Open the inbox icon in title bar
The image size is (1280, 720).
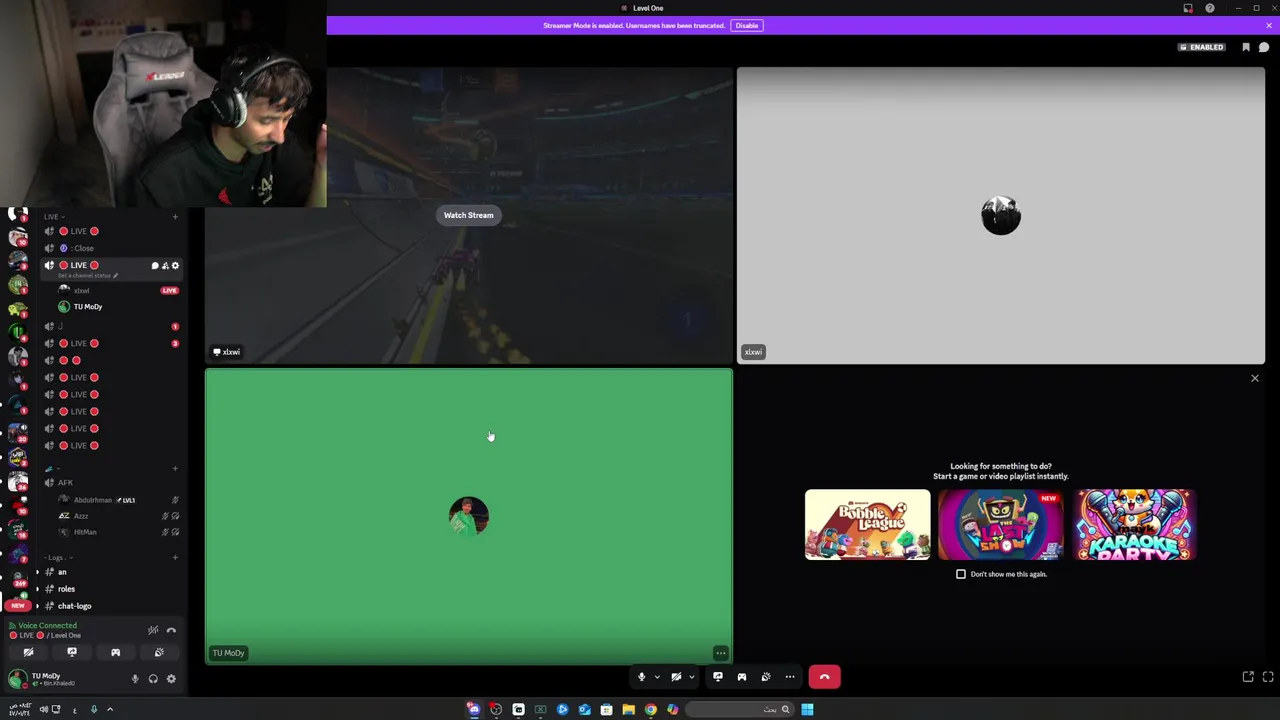[1188, 8]
